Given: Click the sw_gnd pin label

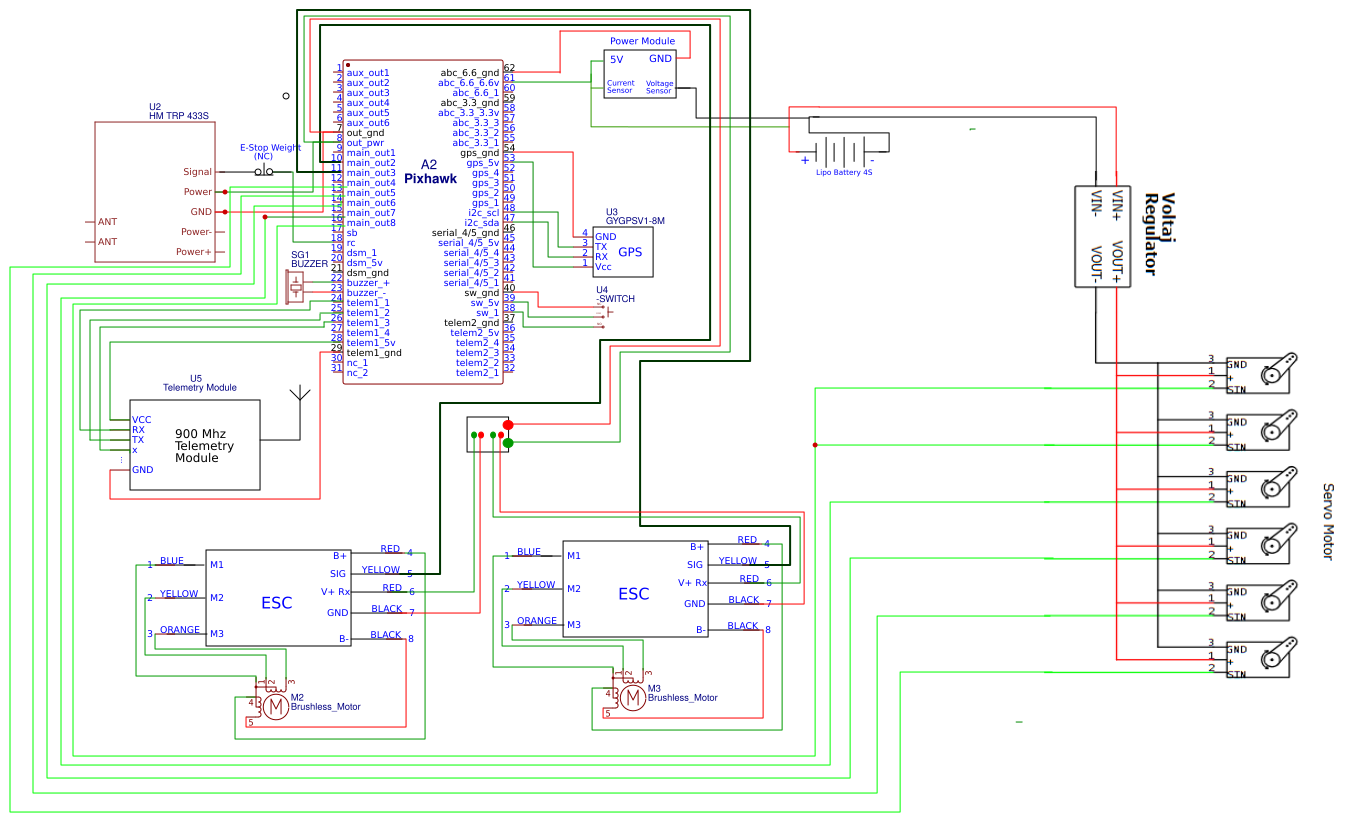Looking at the screenshot, I should (x=482, y=293).
